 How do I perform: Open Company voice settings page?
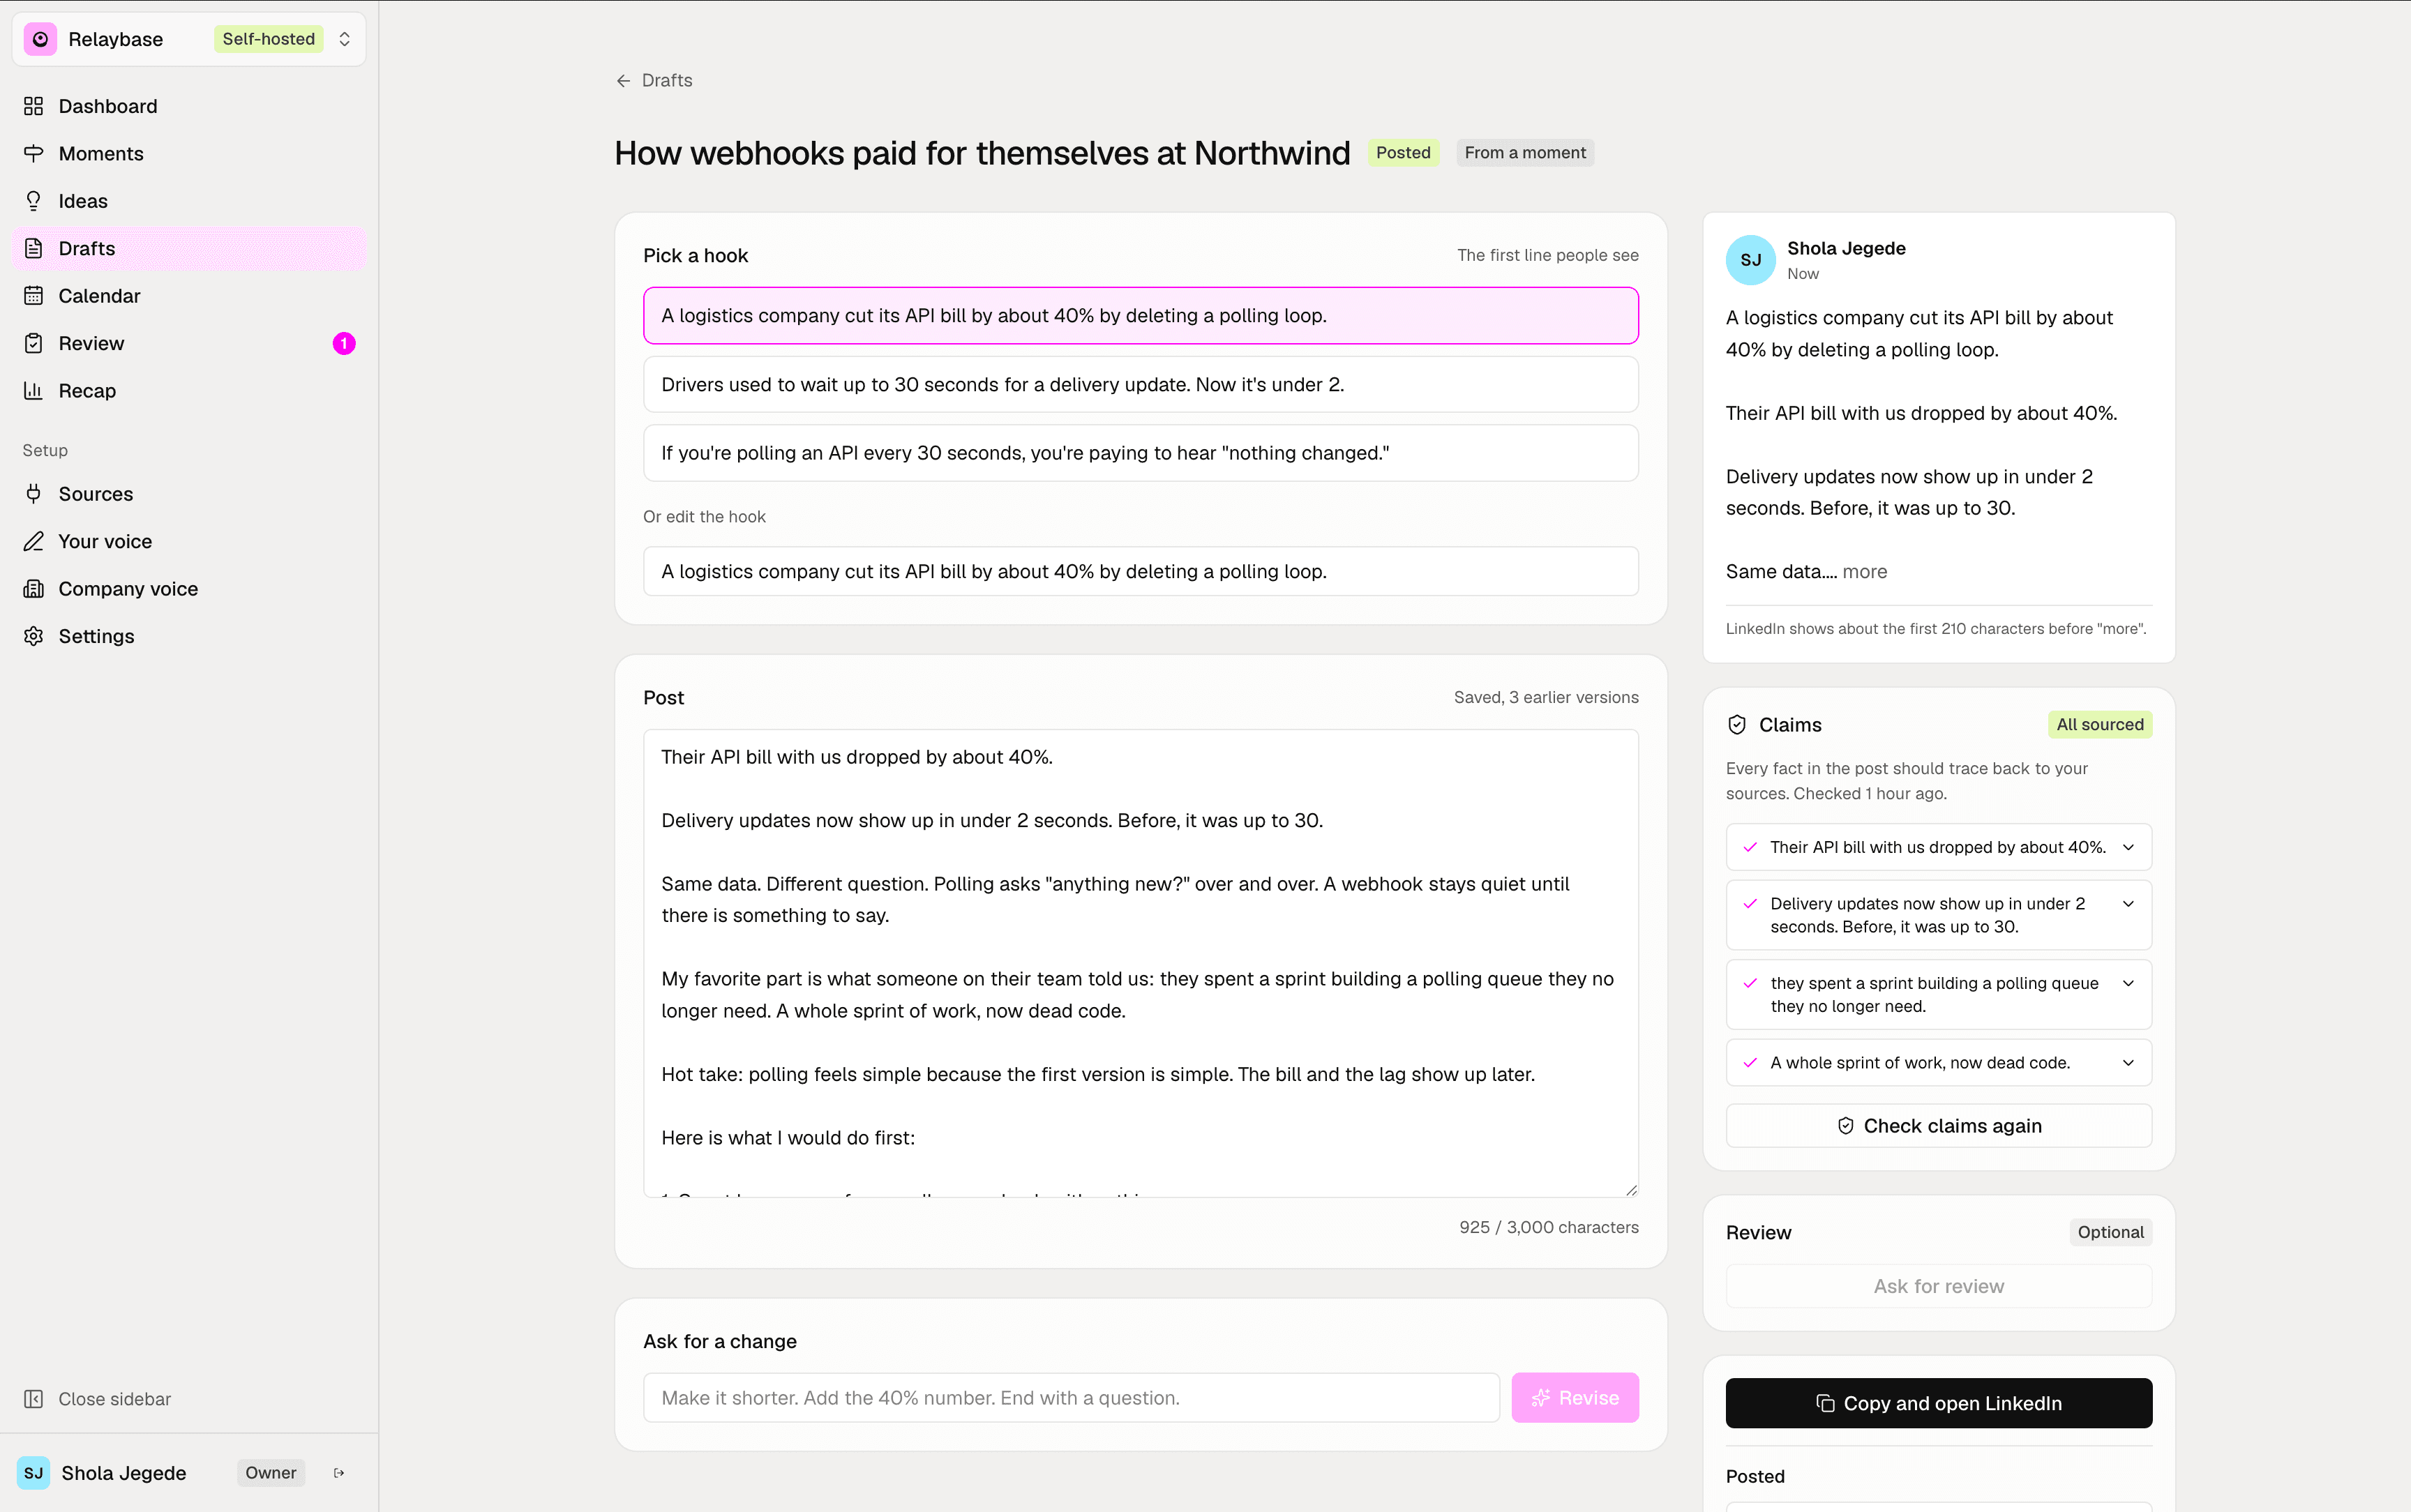pos(189,589)
